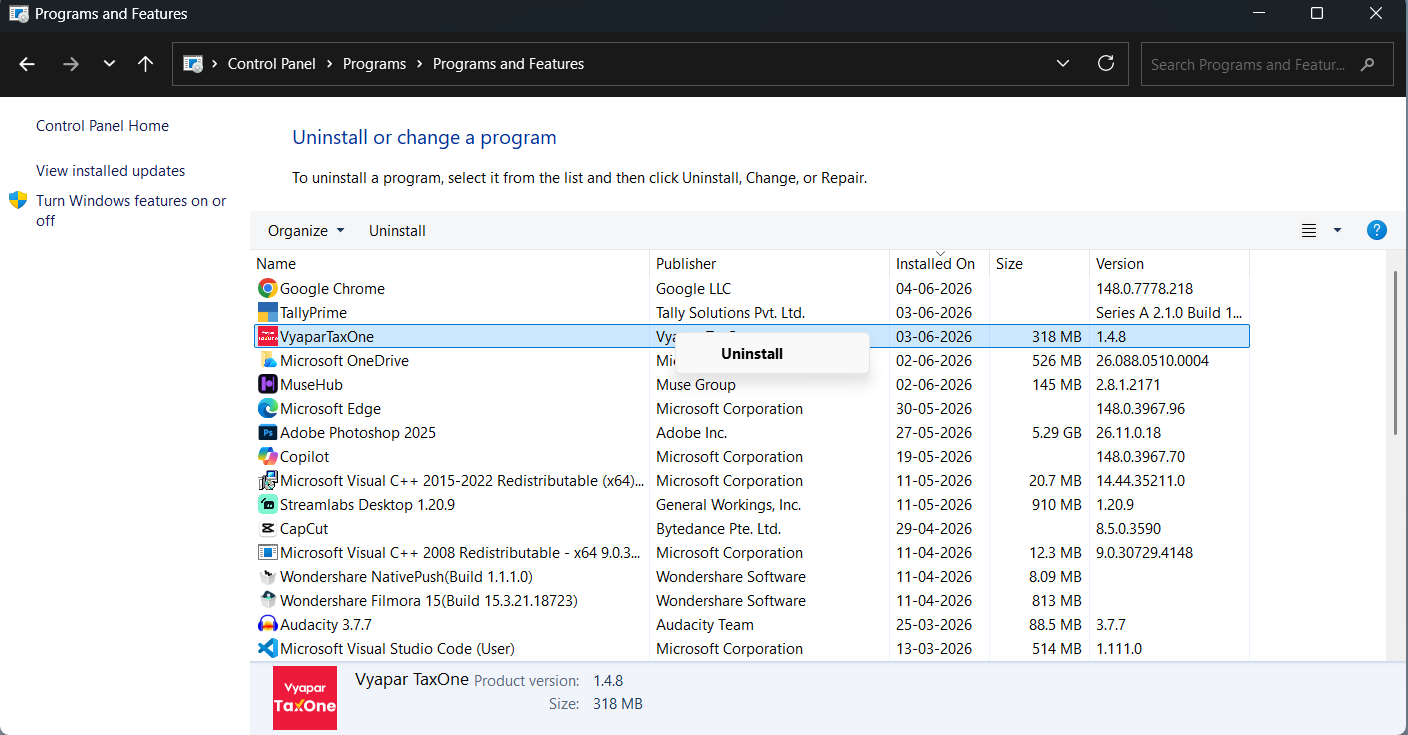
Task: Change the view using the view icon
Action: [x=1309, y=231]
